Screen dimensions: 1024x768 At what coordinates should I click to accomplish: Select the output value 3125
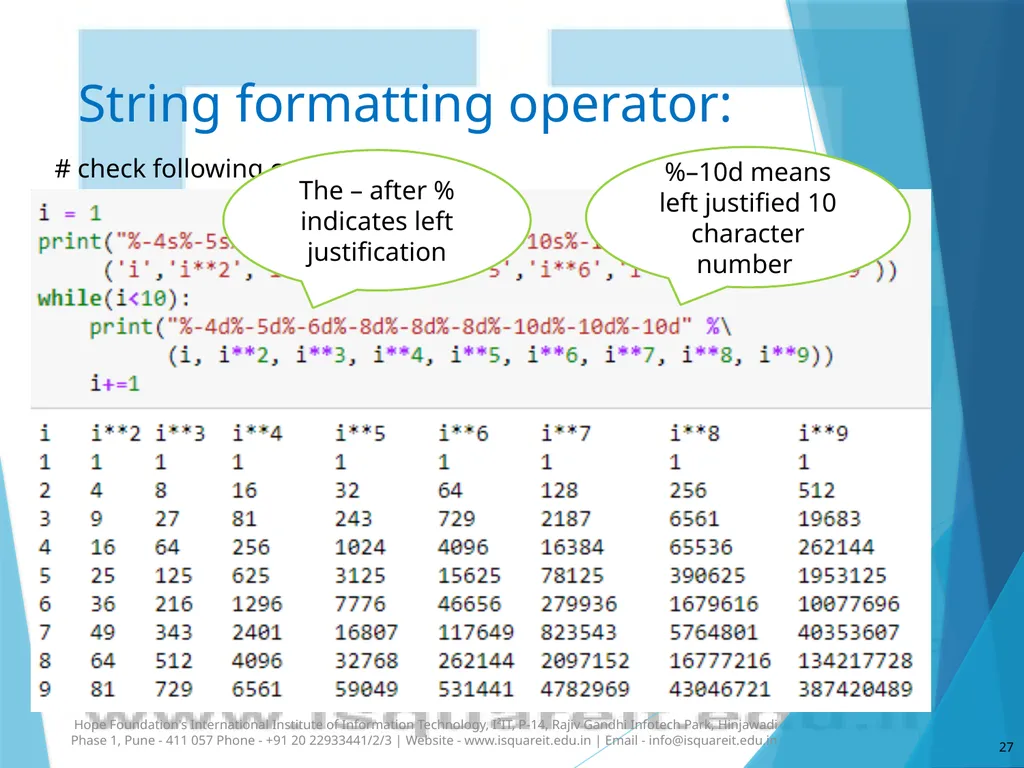pos(360,575)
